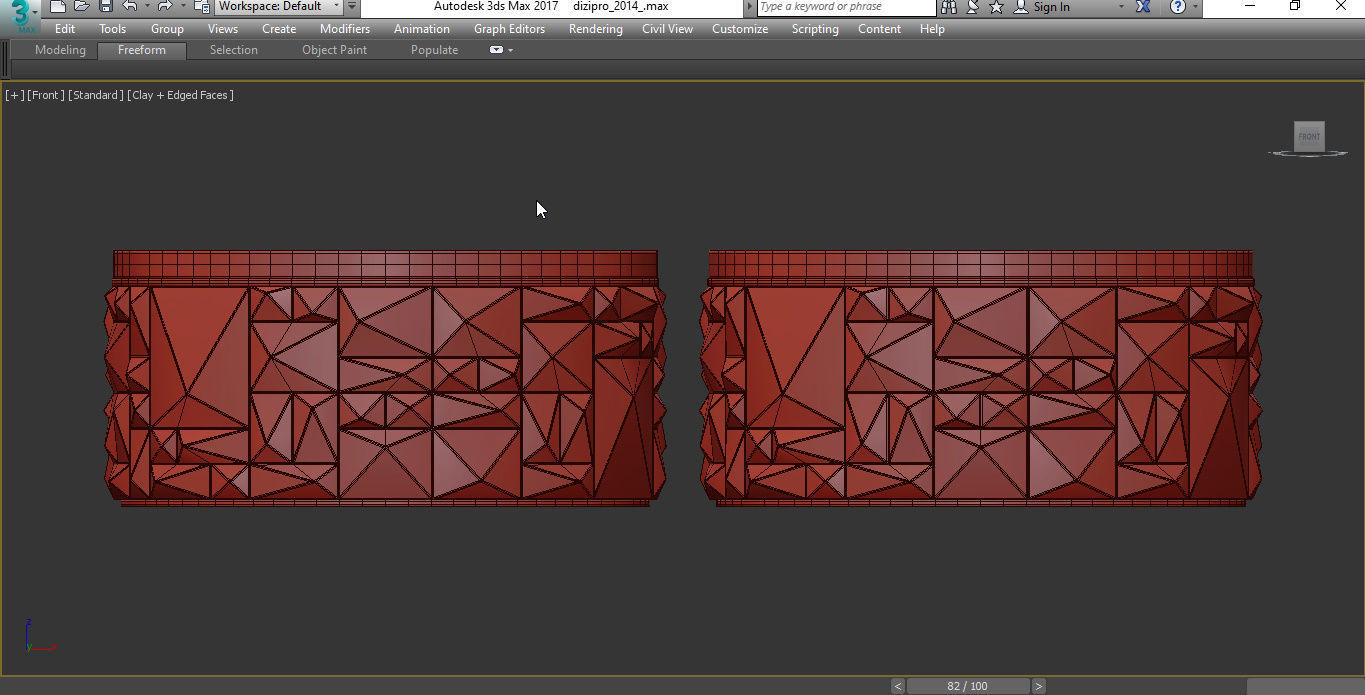Open the Customize menu
The image size is (1365, 695).
click(740, 29)
